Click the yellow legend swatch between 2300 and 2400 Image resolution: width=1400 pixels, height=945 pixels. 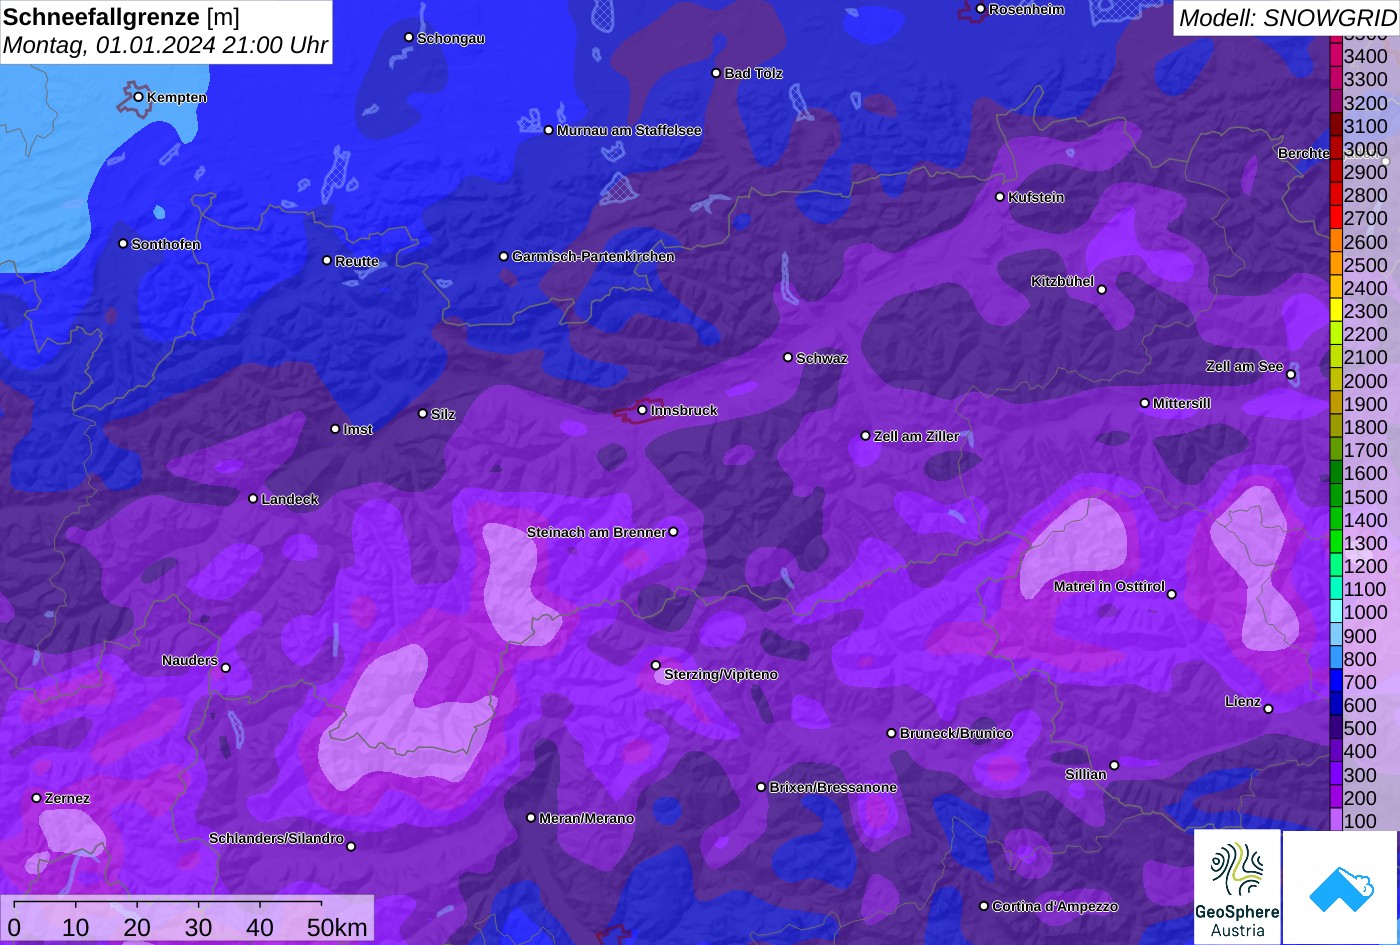[x=1336, y=311]
